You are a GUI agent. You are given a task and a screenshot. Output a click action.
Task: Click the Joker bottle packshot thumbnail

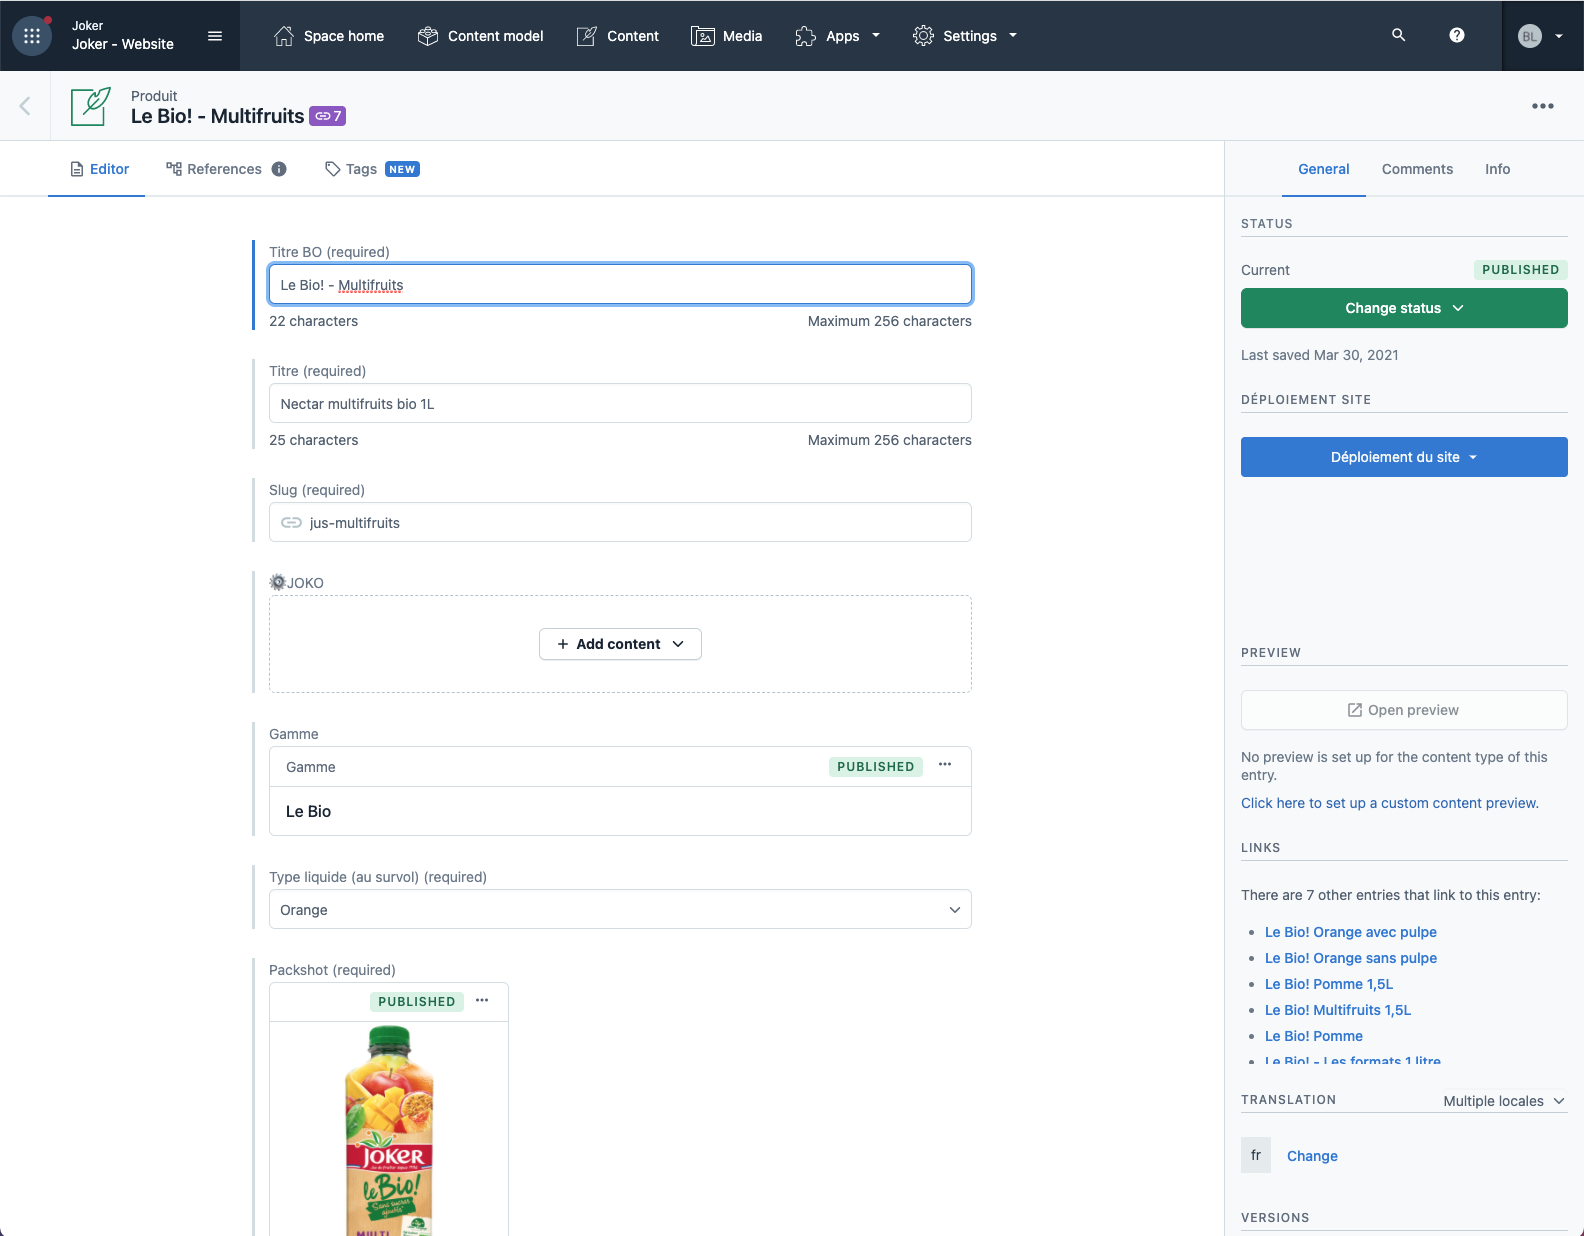(389, 1130)
